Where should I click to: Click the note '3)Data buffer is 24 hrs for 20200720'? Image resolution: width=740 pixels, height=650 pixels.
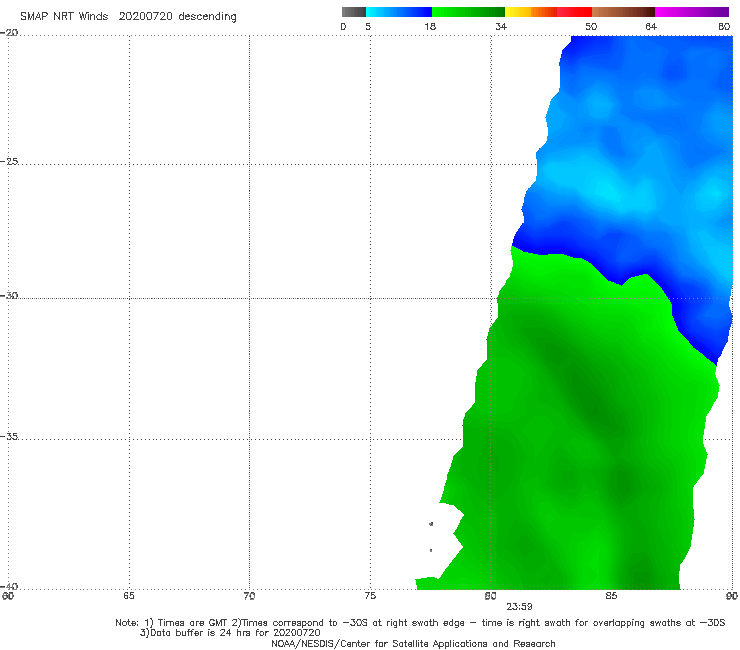(x=230, y=633)
